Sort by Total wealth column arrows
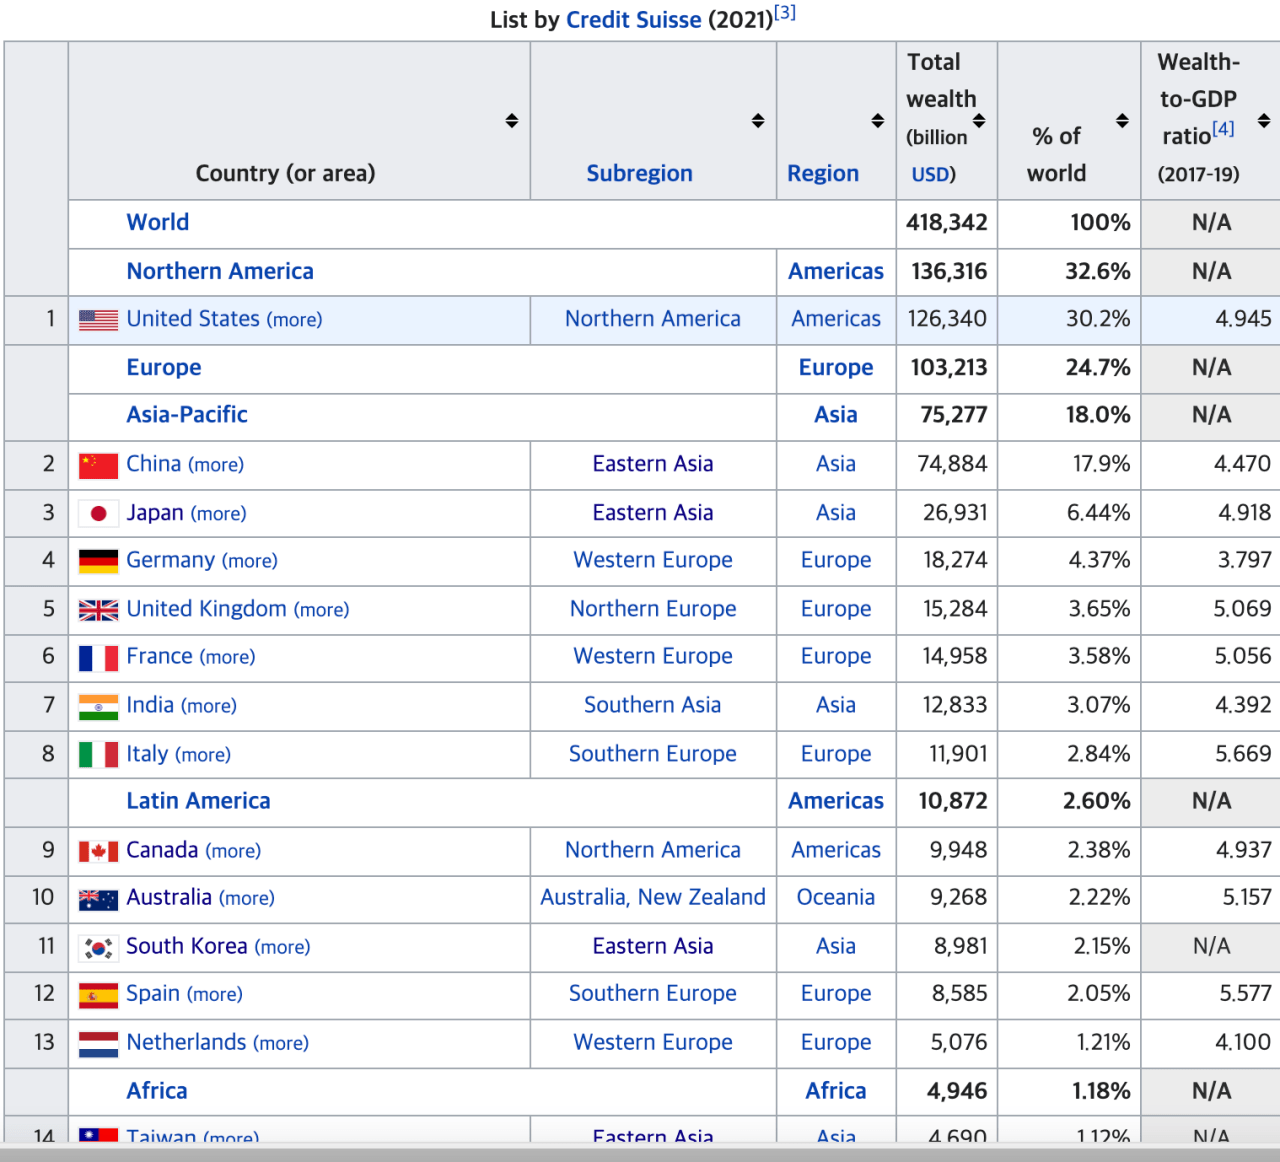 tap(979, 121)
